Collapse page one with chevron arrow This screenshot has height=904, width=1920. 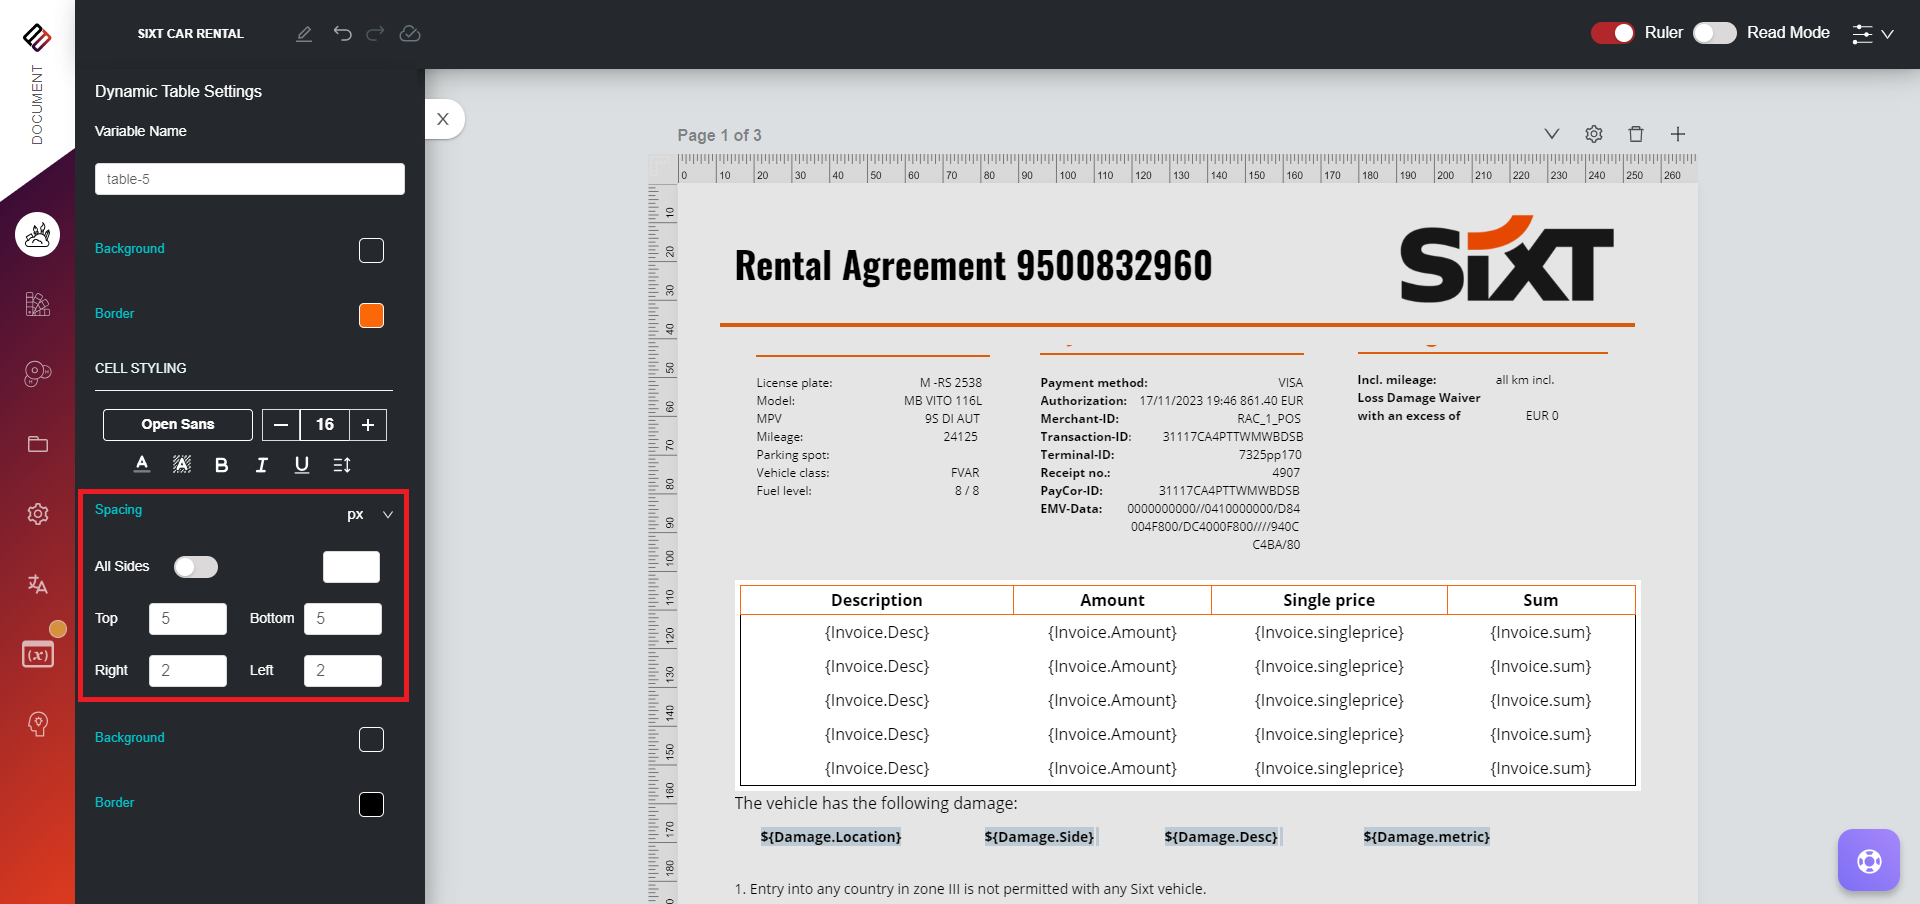point(1552,134)
